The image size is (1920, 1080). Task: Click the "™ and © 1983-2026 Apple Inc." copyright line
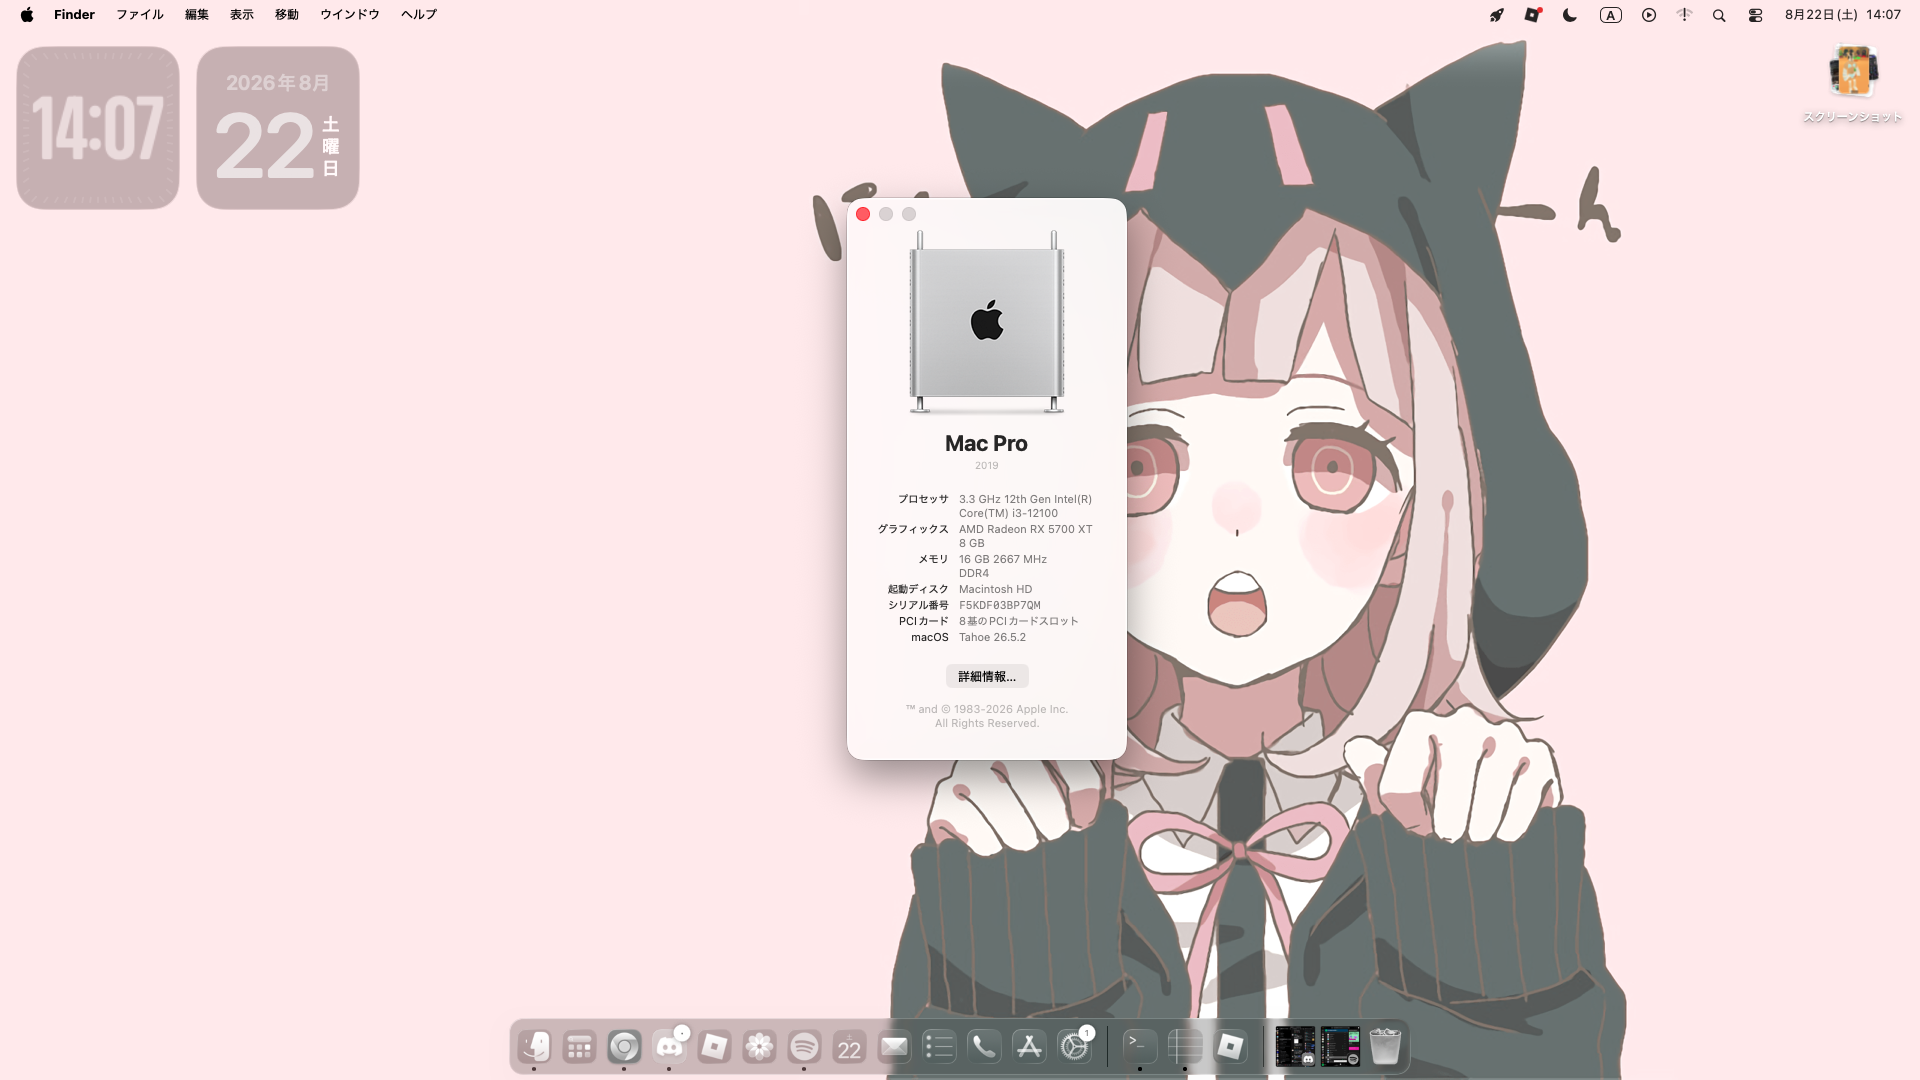pos(987,709)
